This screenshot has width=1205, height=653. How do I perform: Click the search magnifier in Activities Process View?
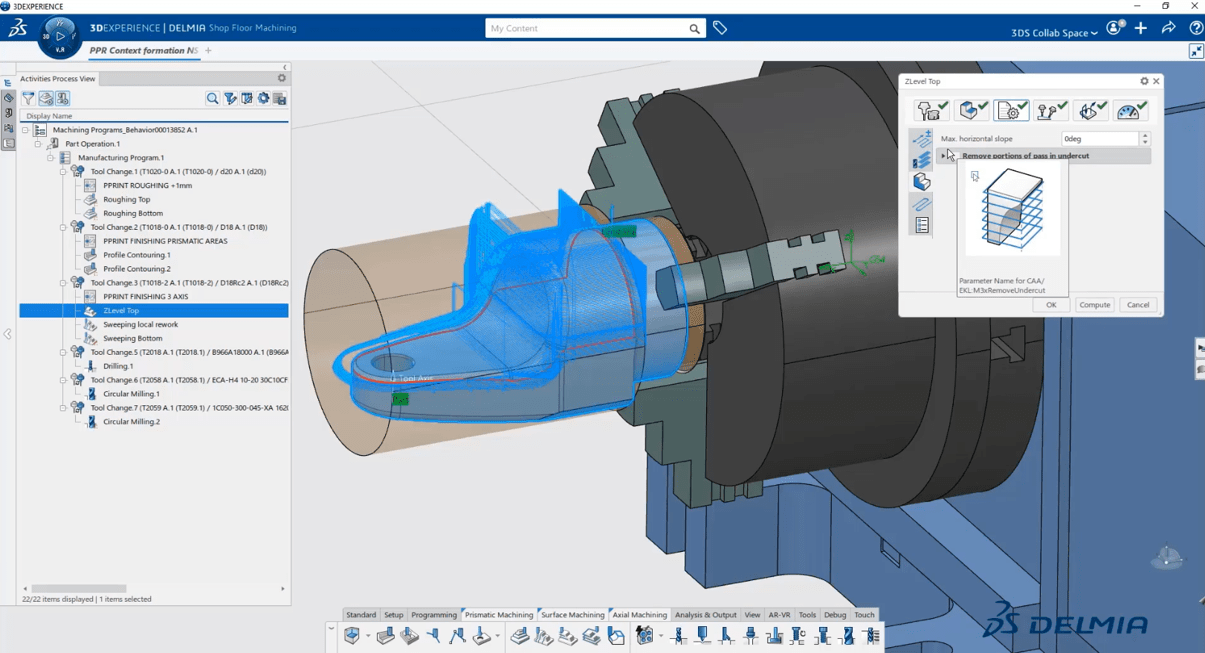(212, 98)
